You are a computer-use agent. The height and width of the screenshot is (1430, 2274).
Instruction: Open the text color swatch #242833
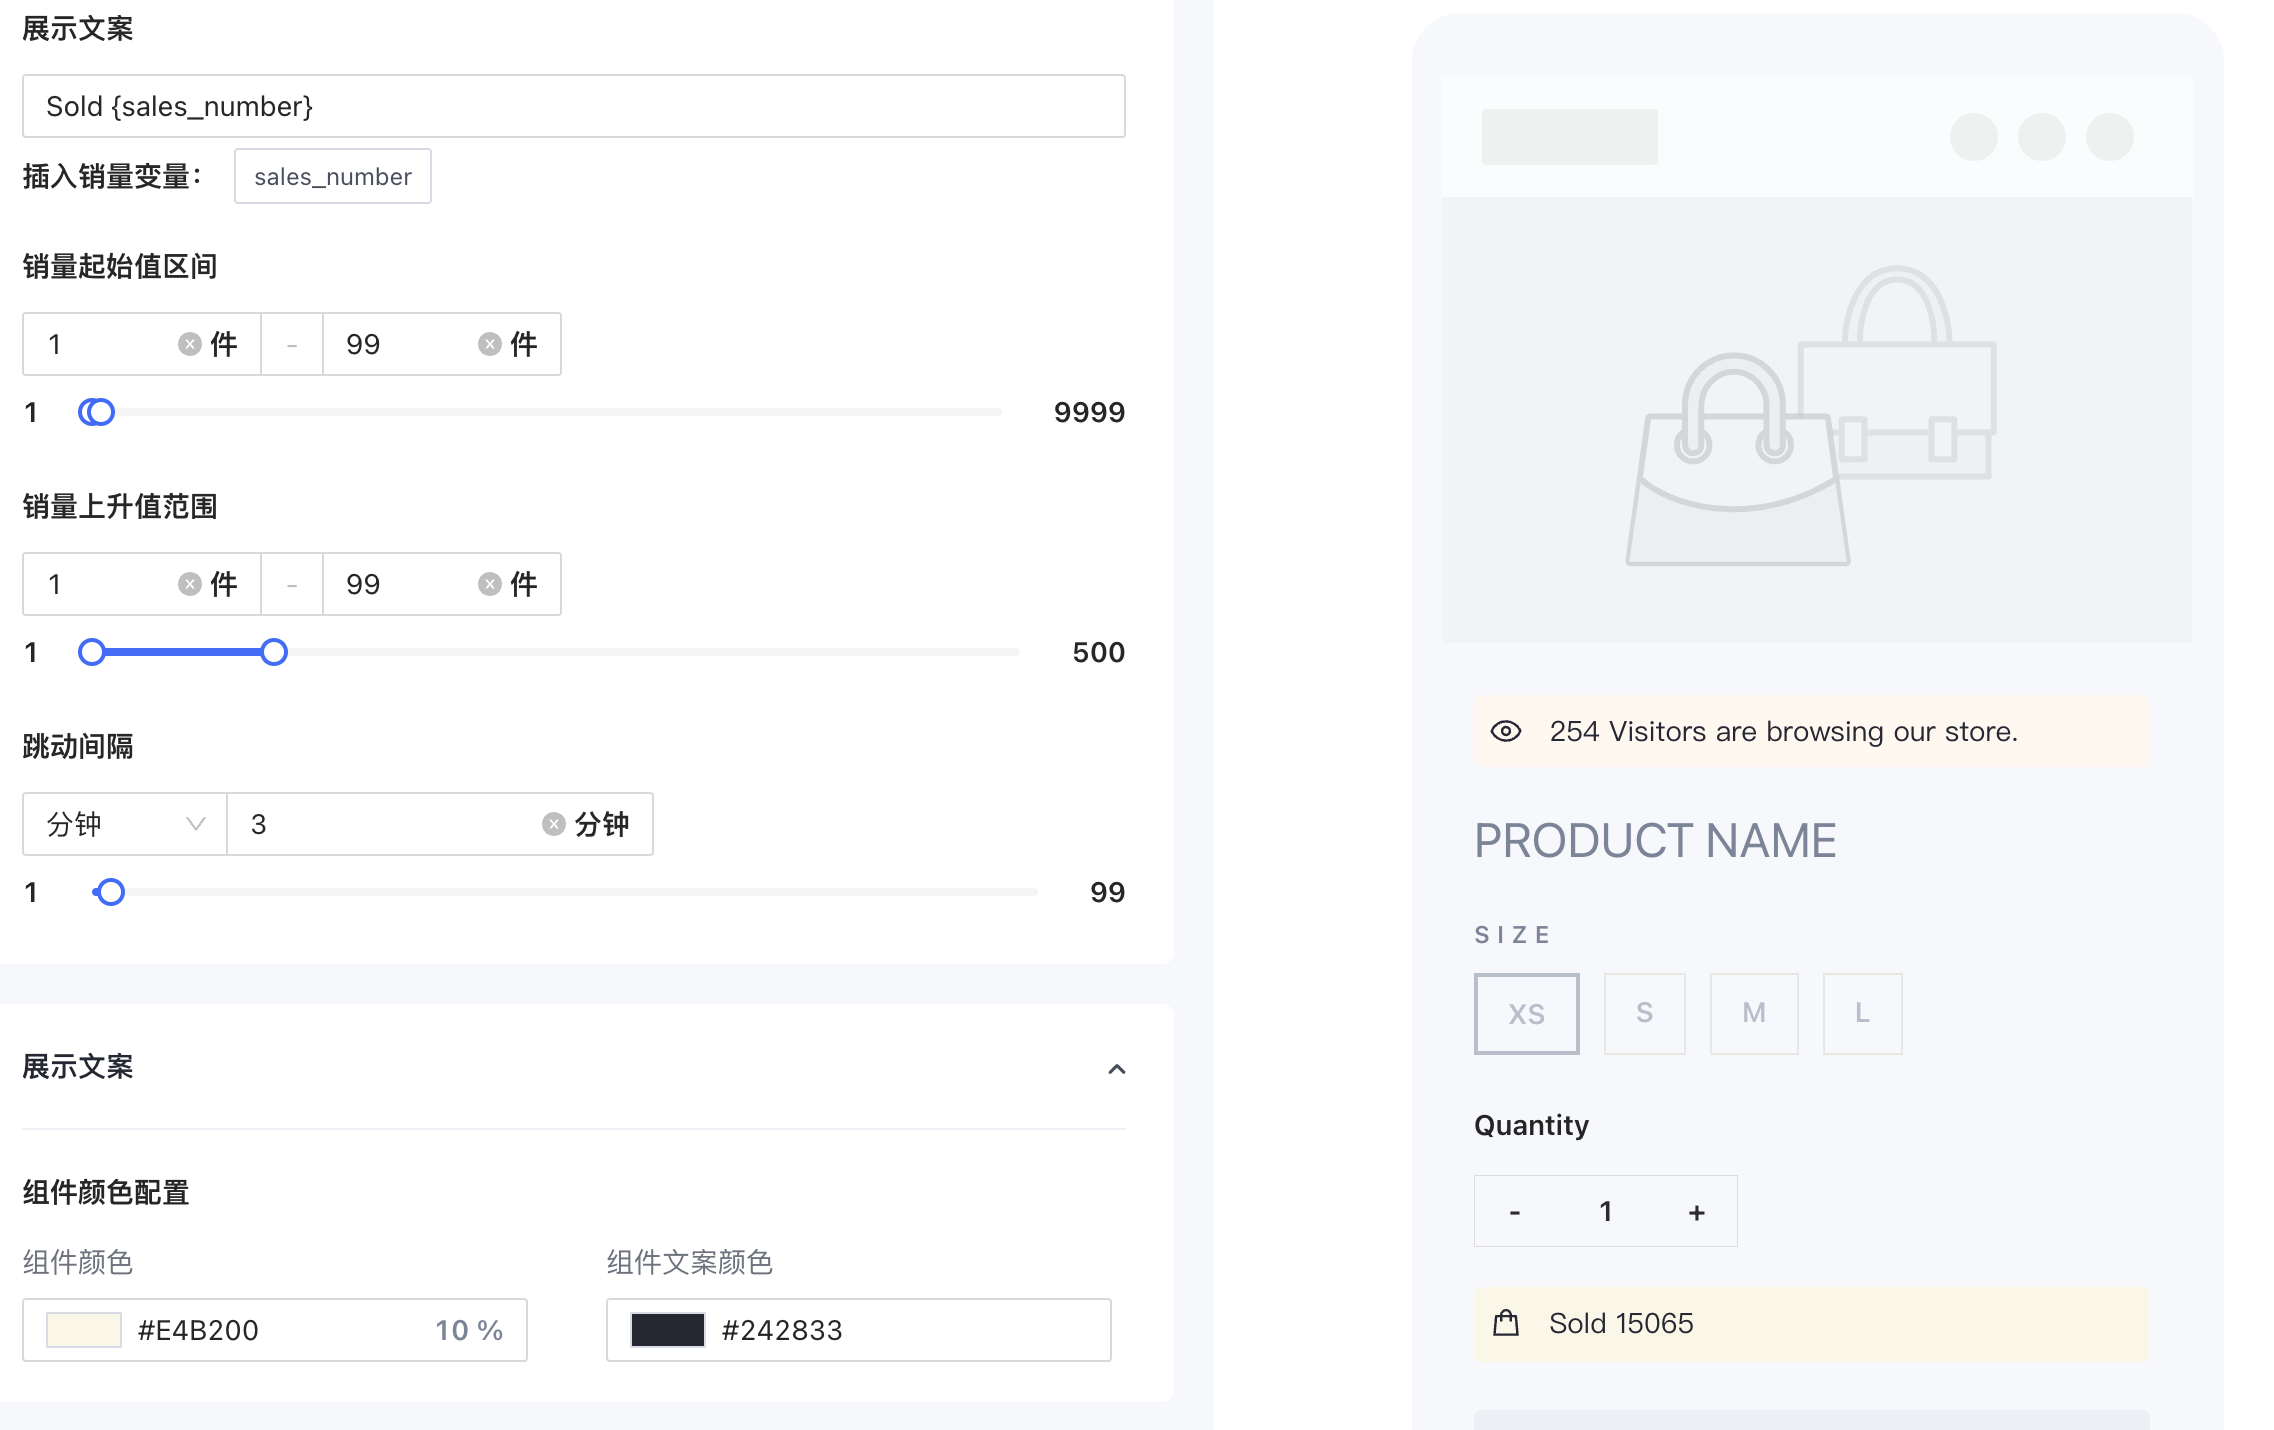(x=668, y=1330)
